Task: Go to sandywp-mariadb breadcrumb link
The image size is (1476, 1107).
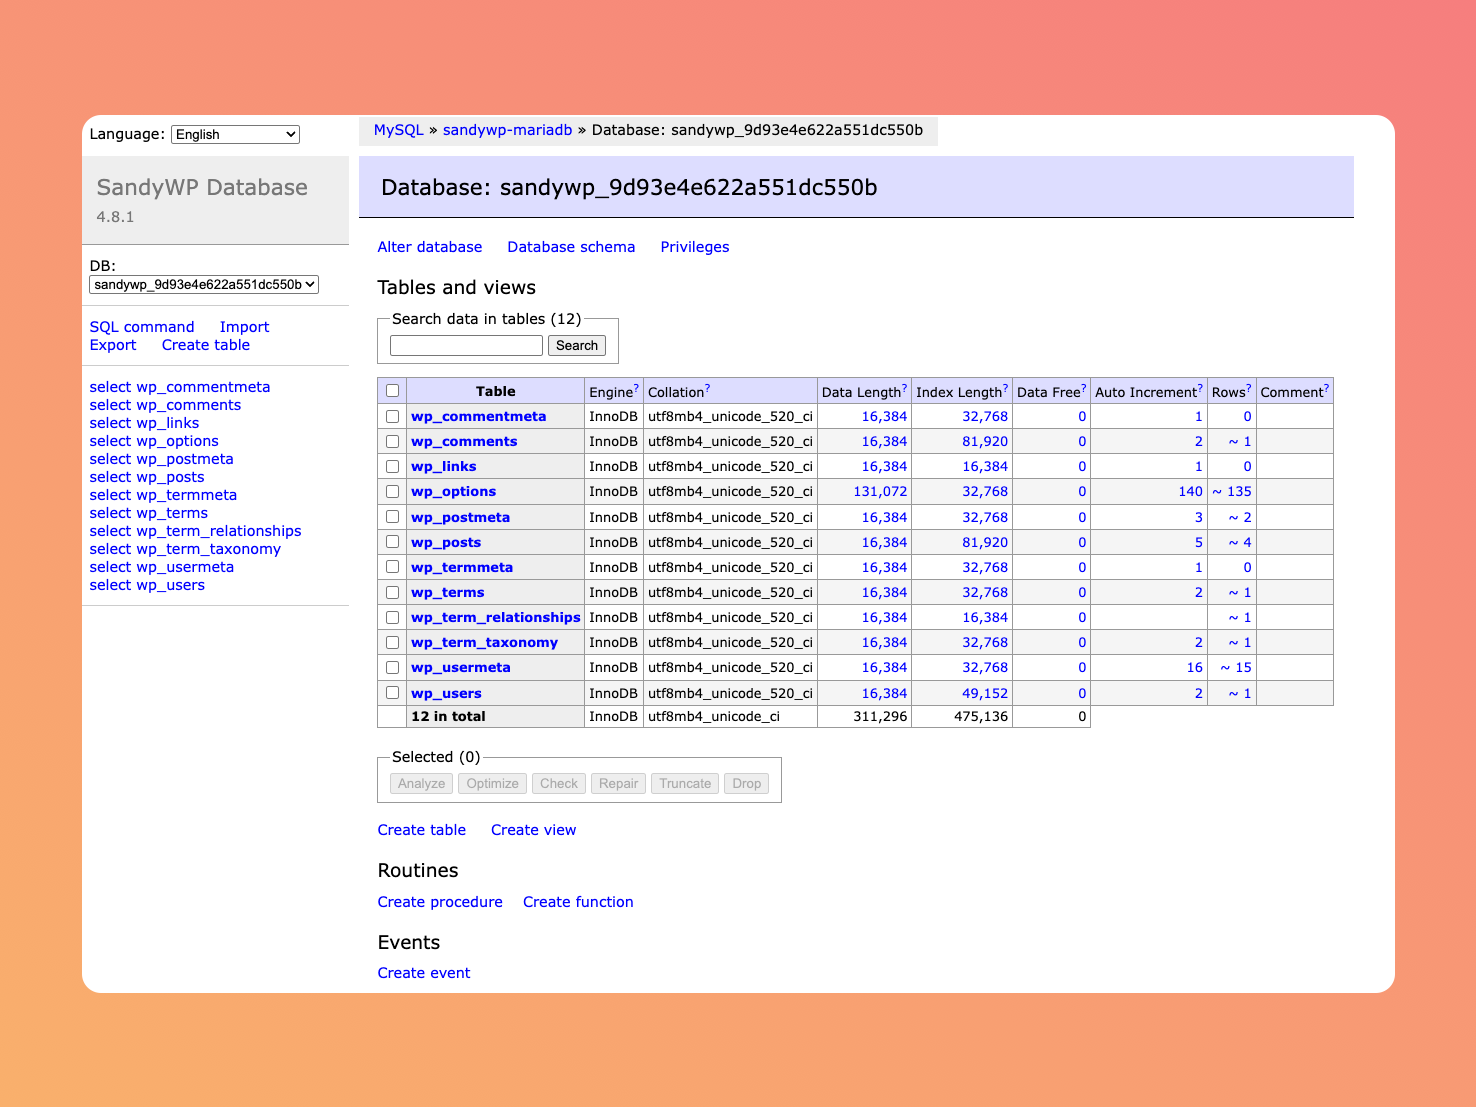Action: pyautogui.click(x=508, y=130)
